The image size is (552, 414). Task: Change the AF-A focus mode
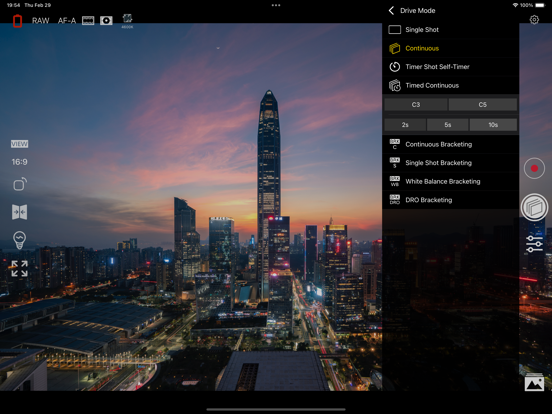point(67,21)
